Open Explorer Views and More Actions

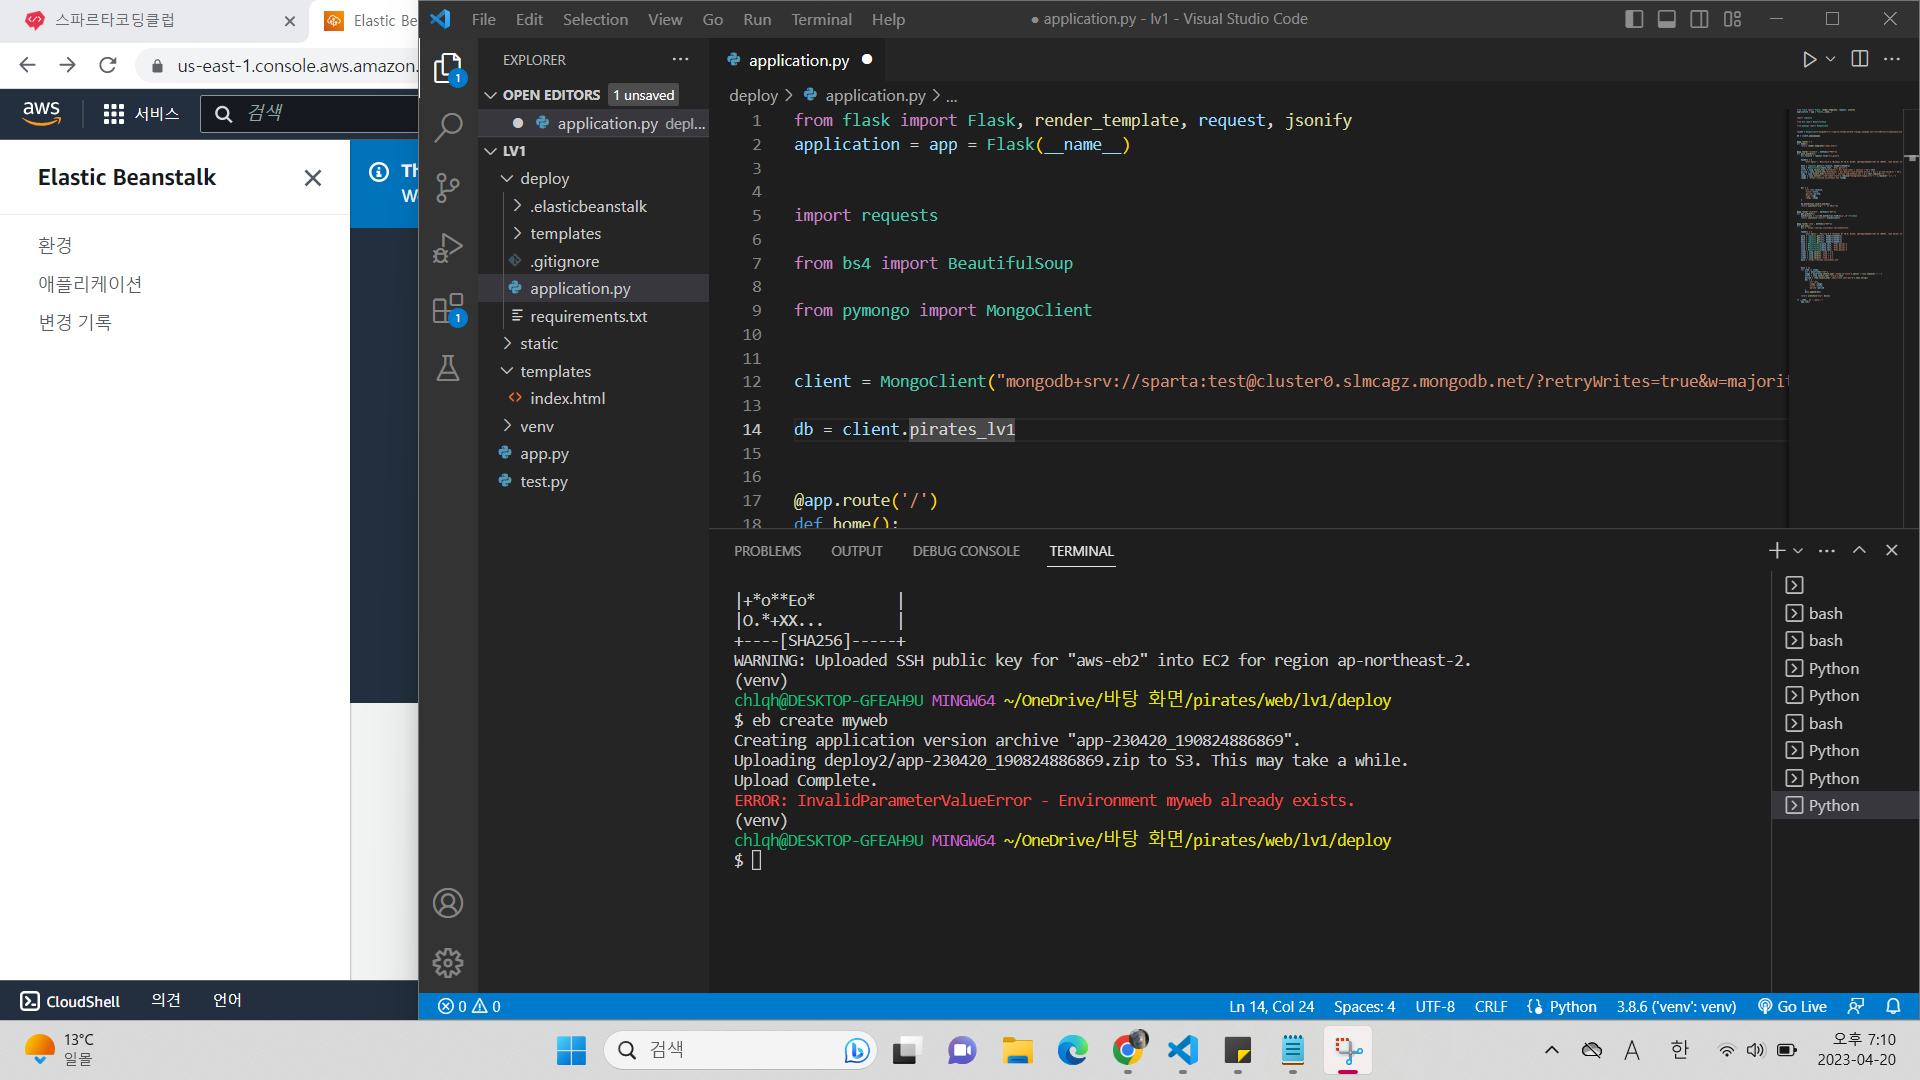(x=681, y=59)
